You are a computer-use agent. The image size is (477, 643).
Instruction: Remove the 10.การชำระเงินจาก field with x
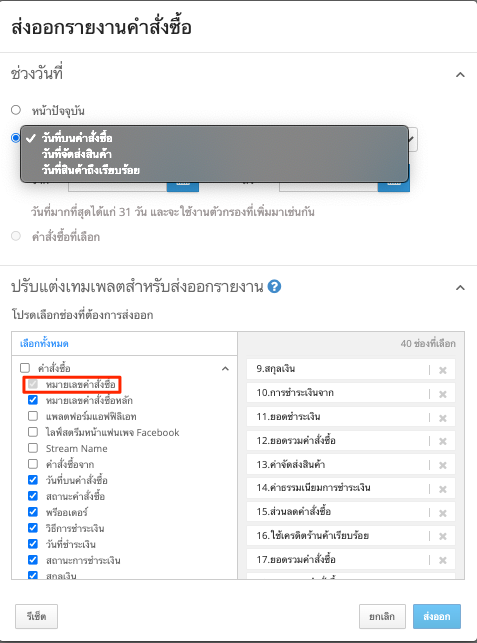(443, 394)
